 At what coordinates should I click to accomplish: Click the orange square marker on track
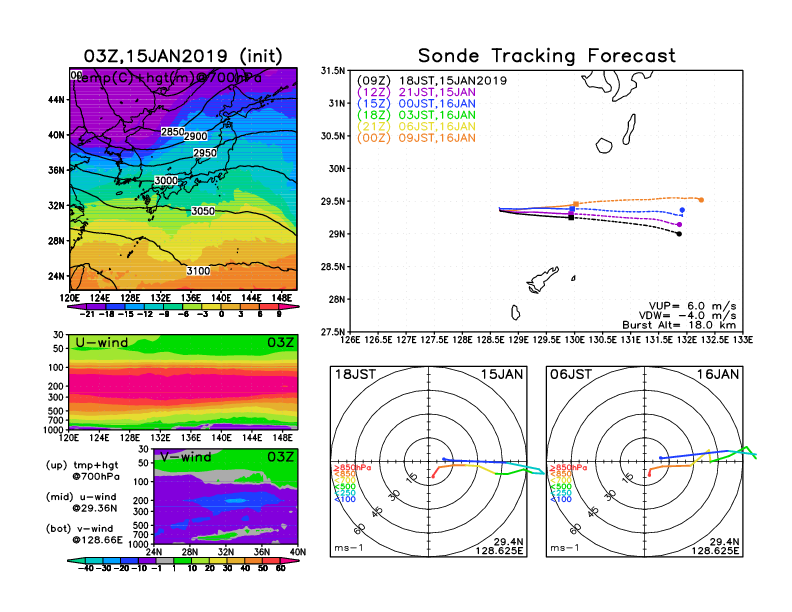[x=574, y=204]
